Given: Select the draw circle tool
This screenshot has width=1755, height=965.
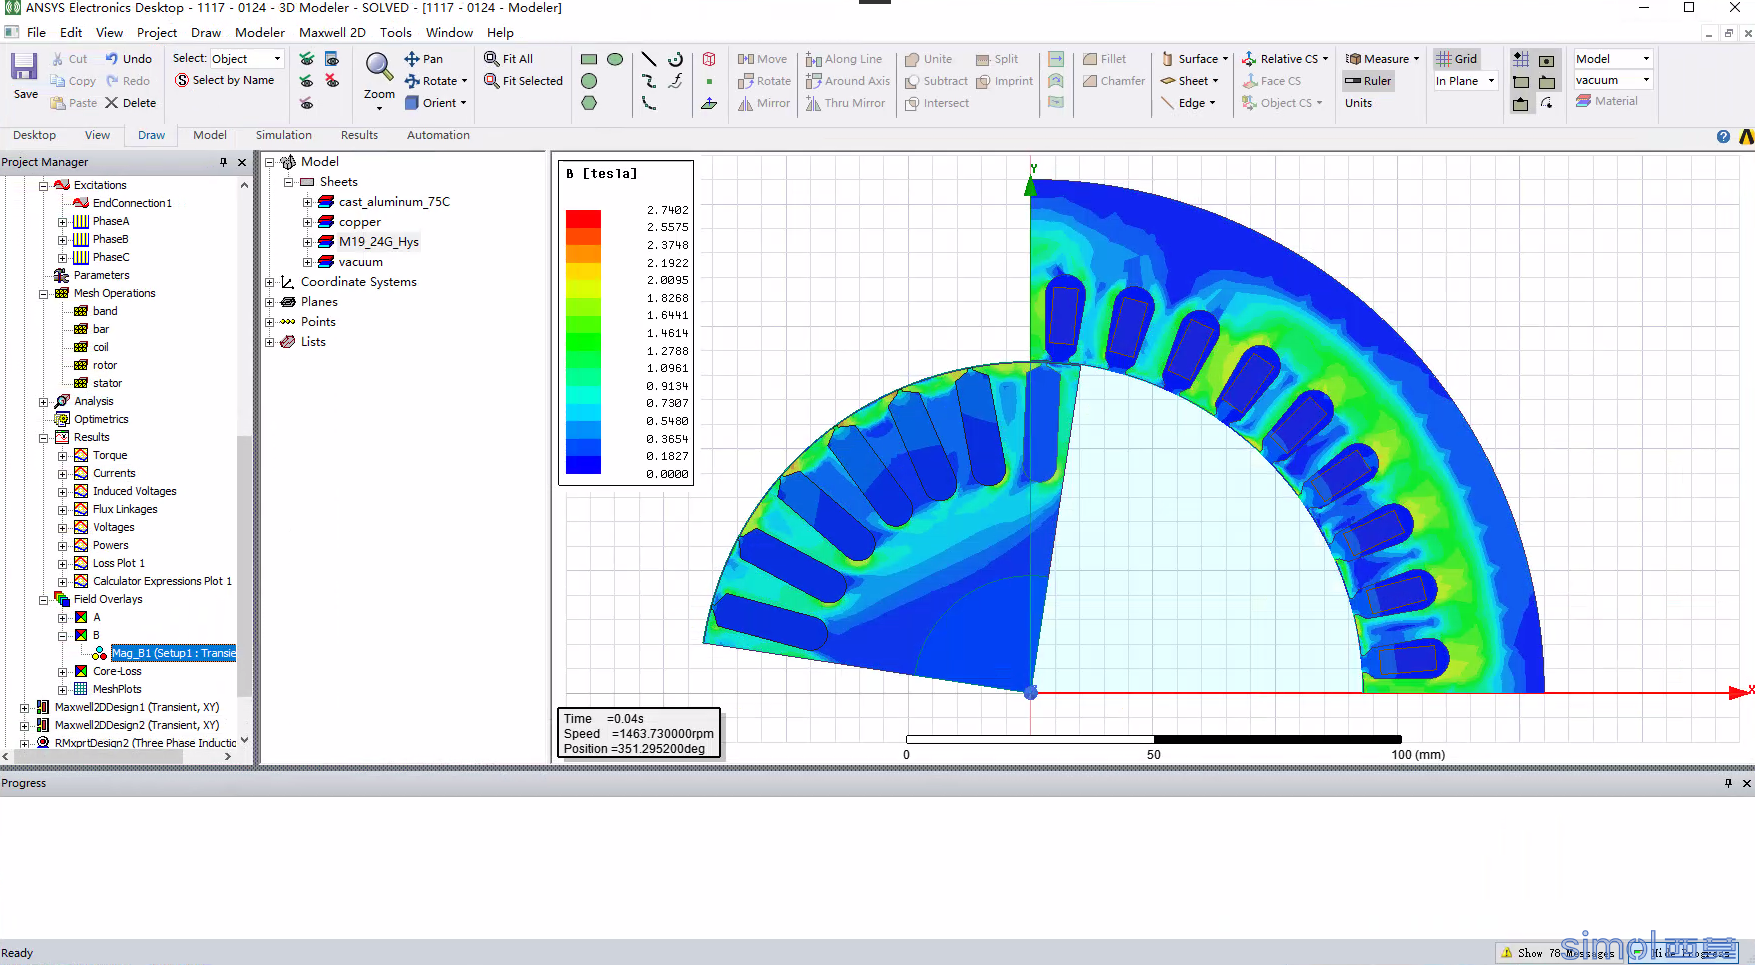Looking at the screenshot, I should 589,81.
